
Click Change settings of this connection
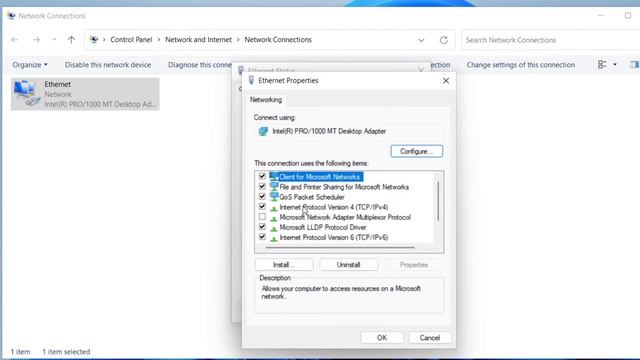coord(521,65)
